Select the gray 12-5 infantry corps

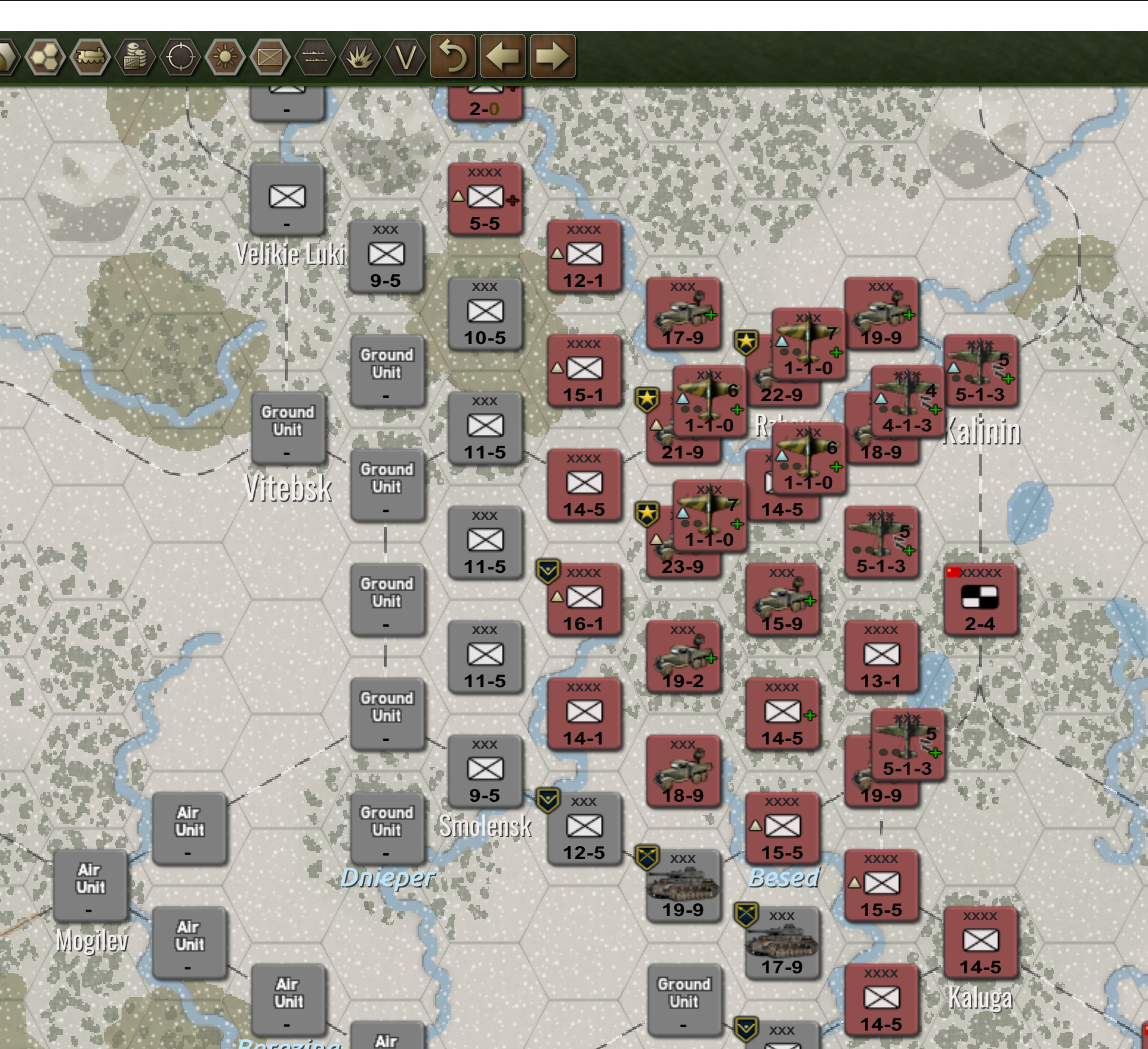(x=584, y=828)
